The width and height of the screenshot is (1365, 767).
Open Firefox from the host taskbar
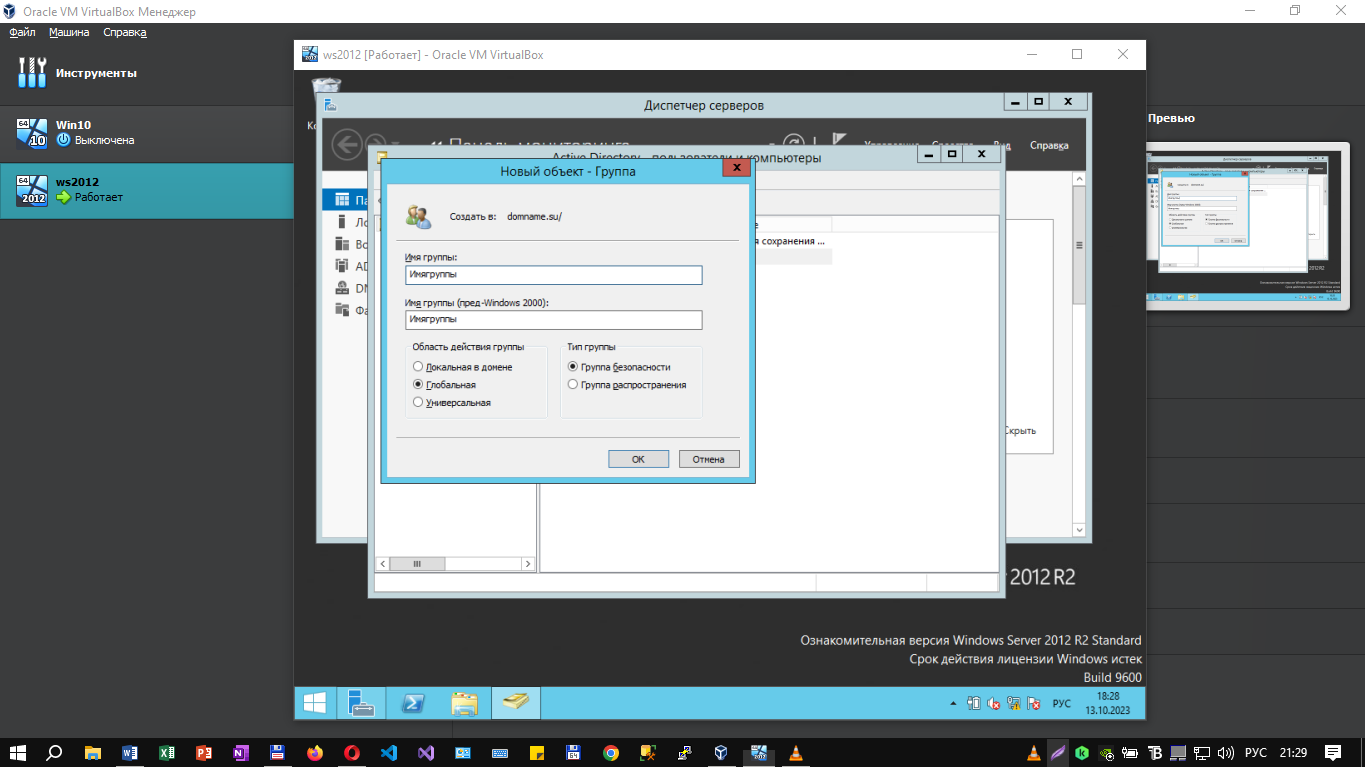(x=315, y=753)
